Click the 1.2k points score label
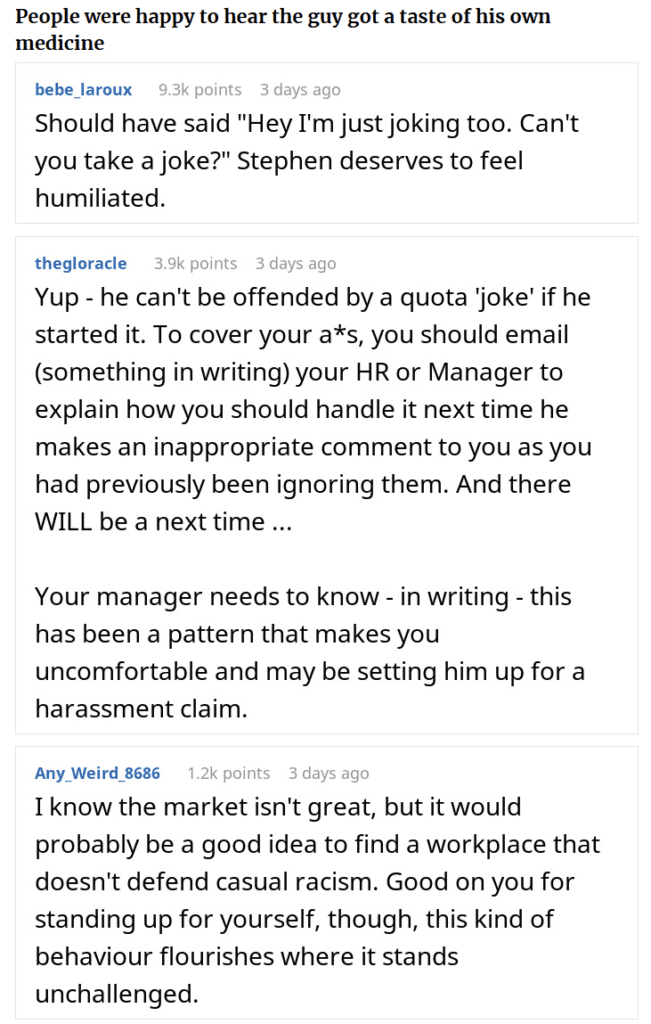Screen dimensions: 651x1024 click(x=229, y=773)
